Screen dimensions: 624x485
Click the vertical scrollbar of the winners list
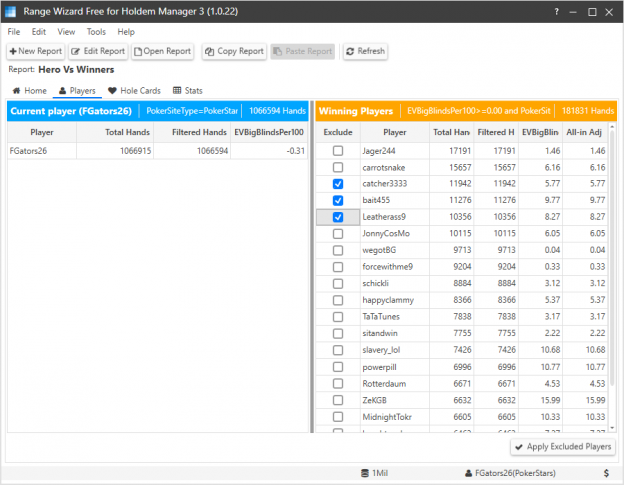click(612, 259)
